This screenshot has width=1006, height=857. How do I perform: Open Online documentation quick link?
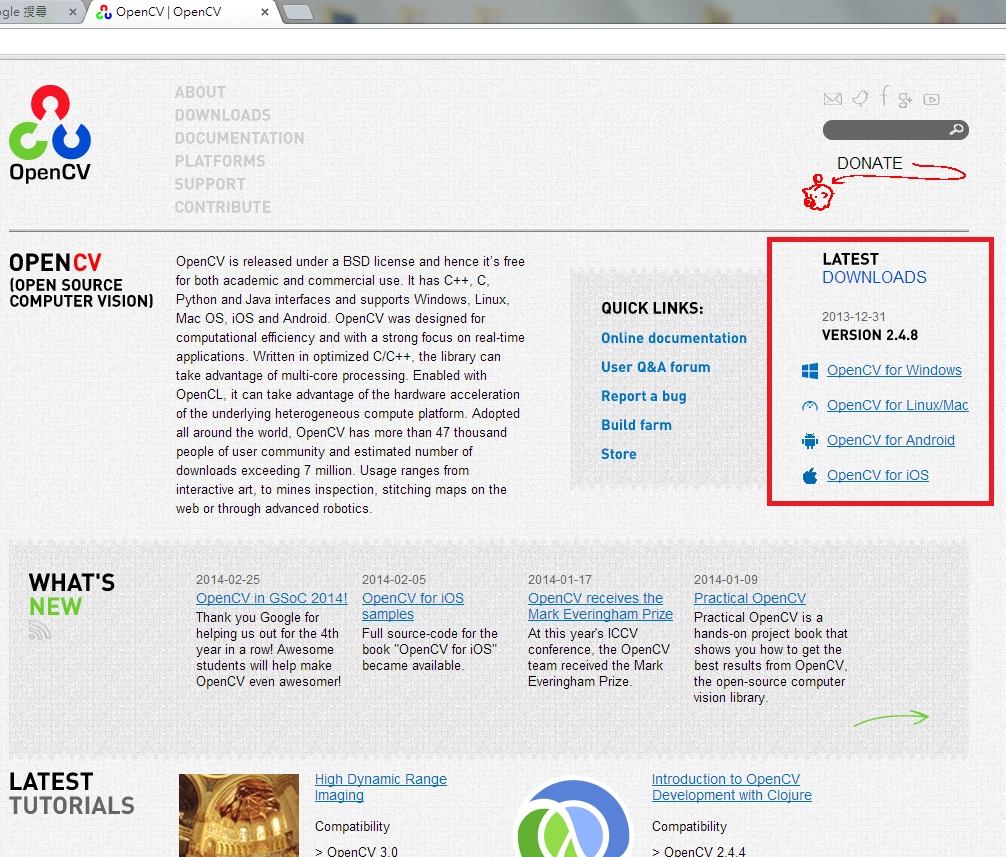click(x=674, y=338)
